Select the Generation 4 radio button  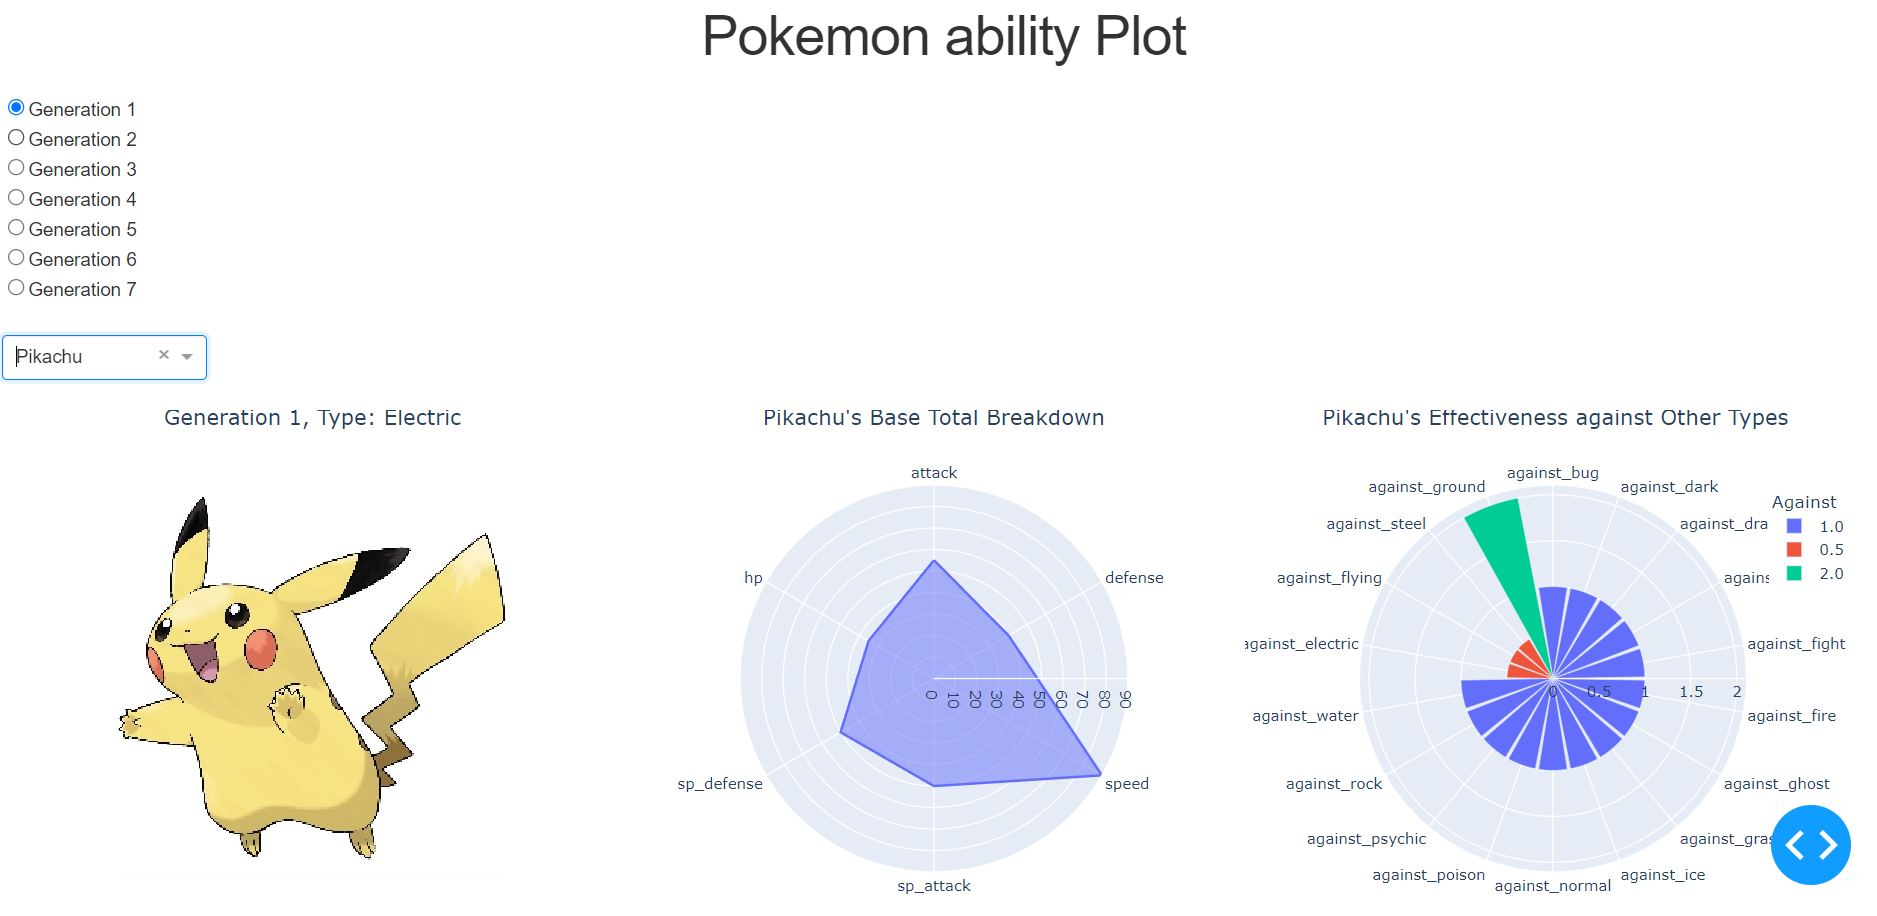[16, 197]
